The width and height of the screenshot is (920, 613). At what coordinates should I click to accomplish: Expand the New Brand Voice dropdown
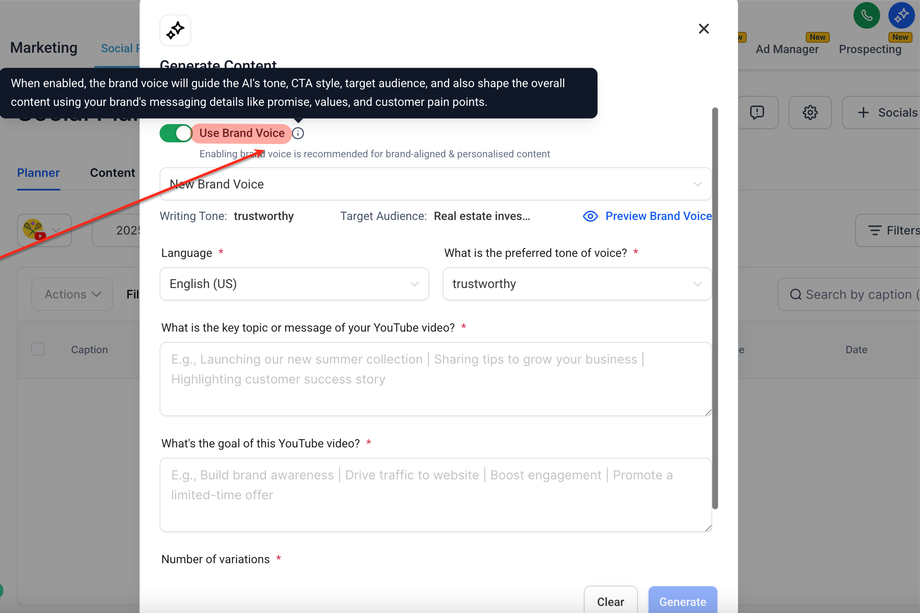436,184
